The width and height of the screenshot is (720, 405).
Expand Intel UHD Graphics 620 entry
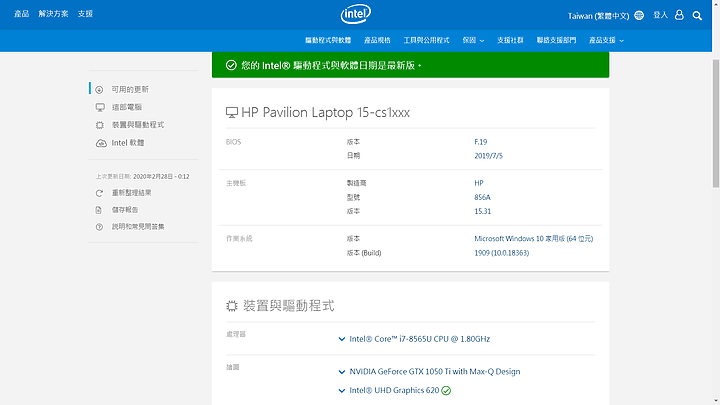pos(342,390)
